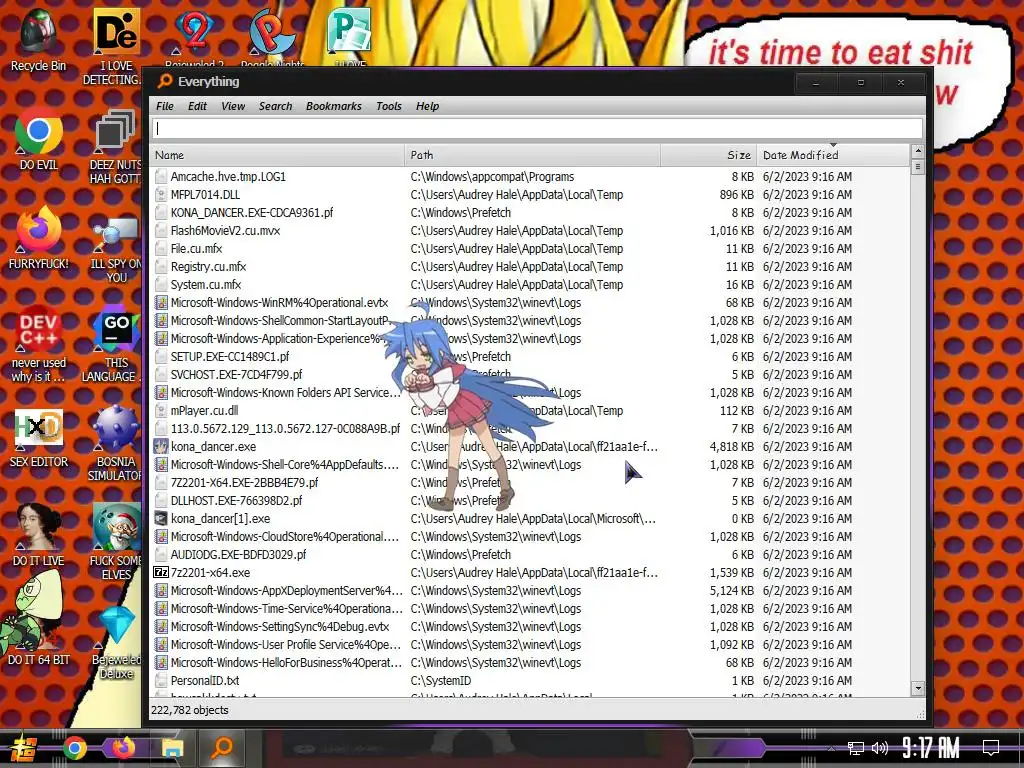The height and width of the screenshot is (768, 1024).
Task: Open the notification center icon
Action: [x=991, y=748]
